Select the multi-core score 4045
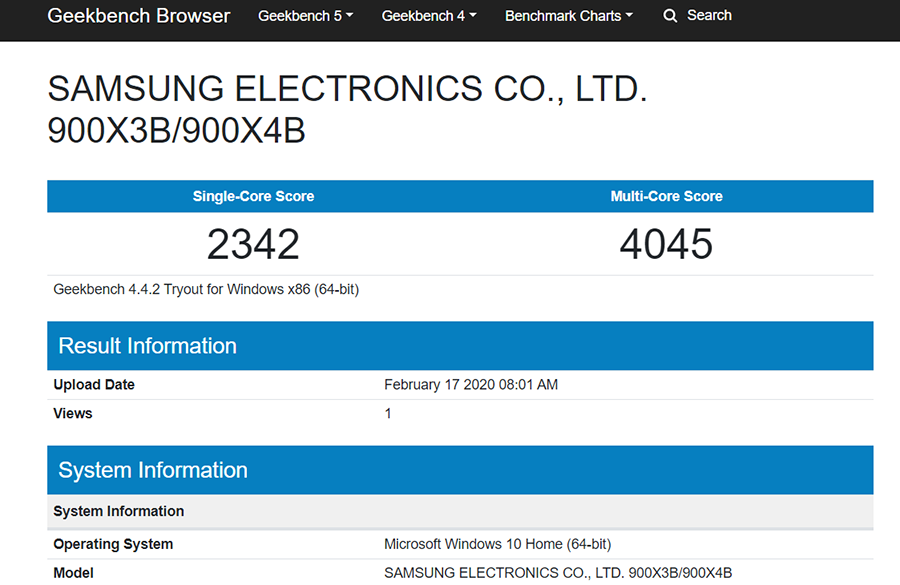The image size is (900, 585). [666, 244]
